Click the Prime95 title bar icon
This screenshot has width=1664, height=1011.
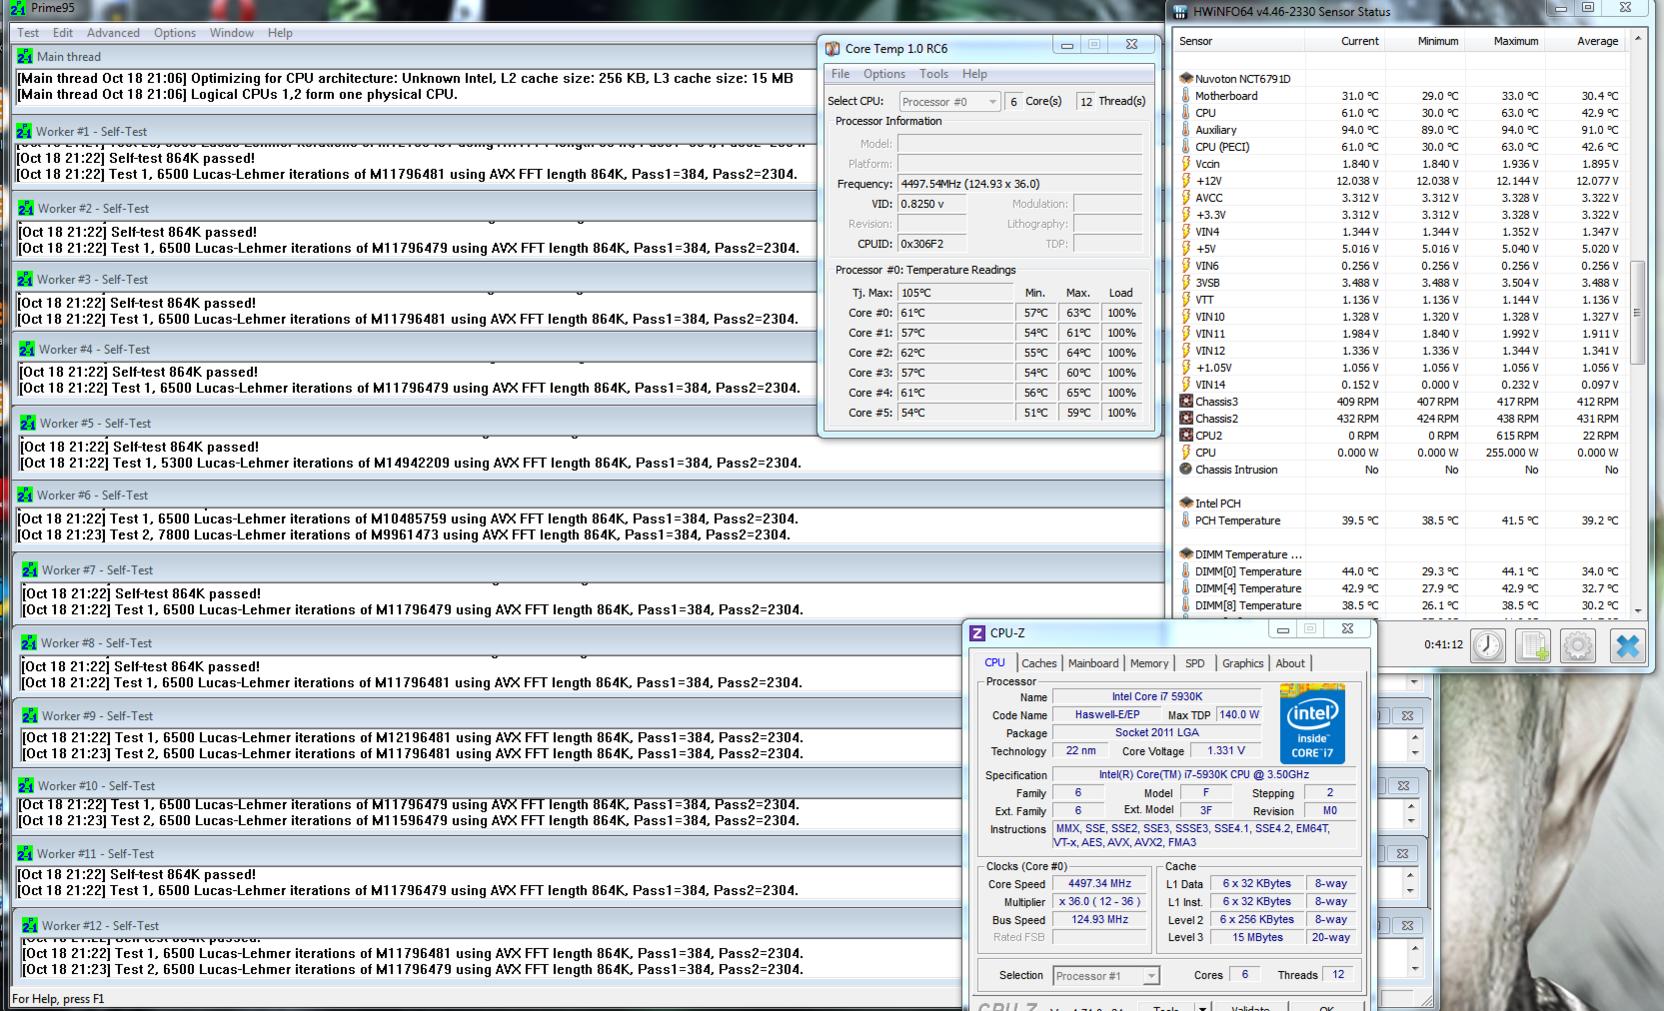(17, 9)
